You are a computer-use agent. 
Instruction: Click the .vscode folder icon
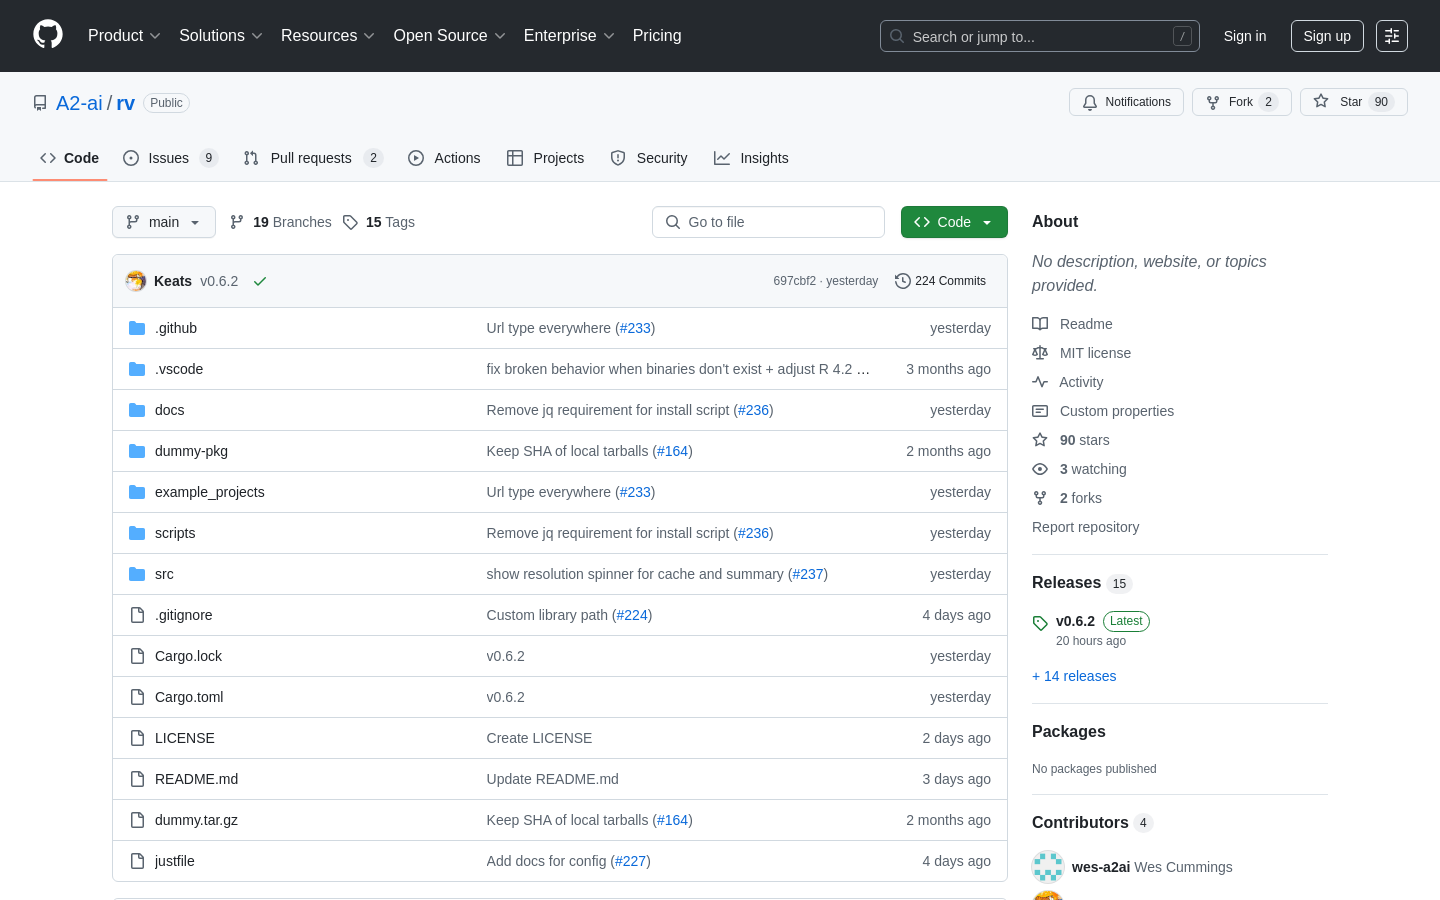click(x=137, y=369)
